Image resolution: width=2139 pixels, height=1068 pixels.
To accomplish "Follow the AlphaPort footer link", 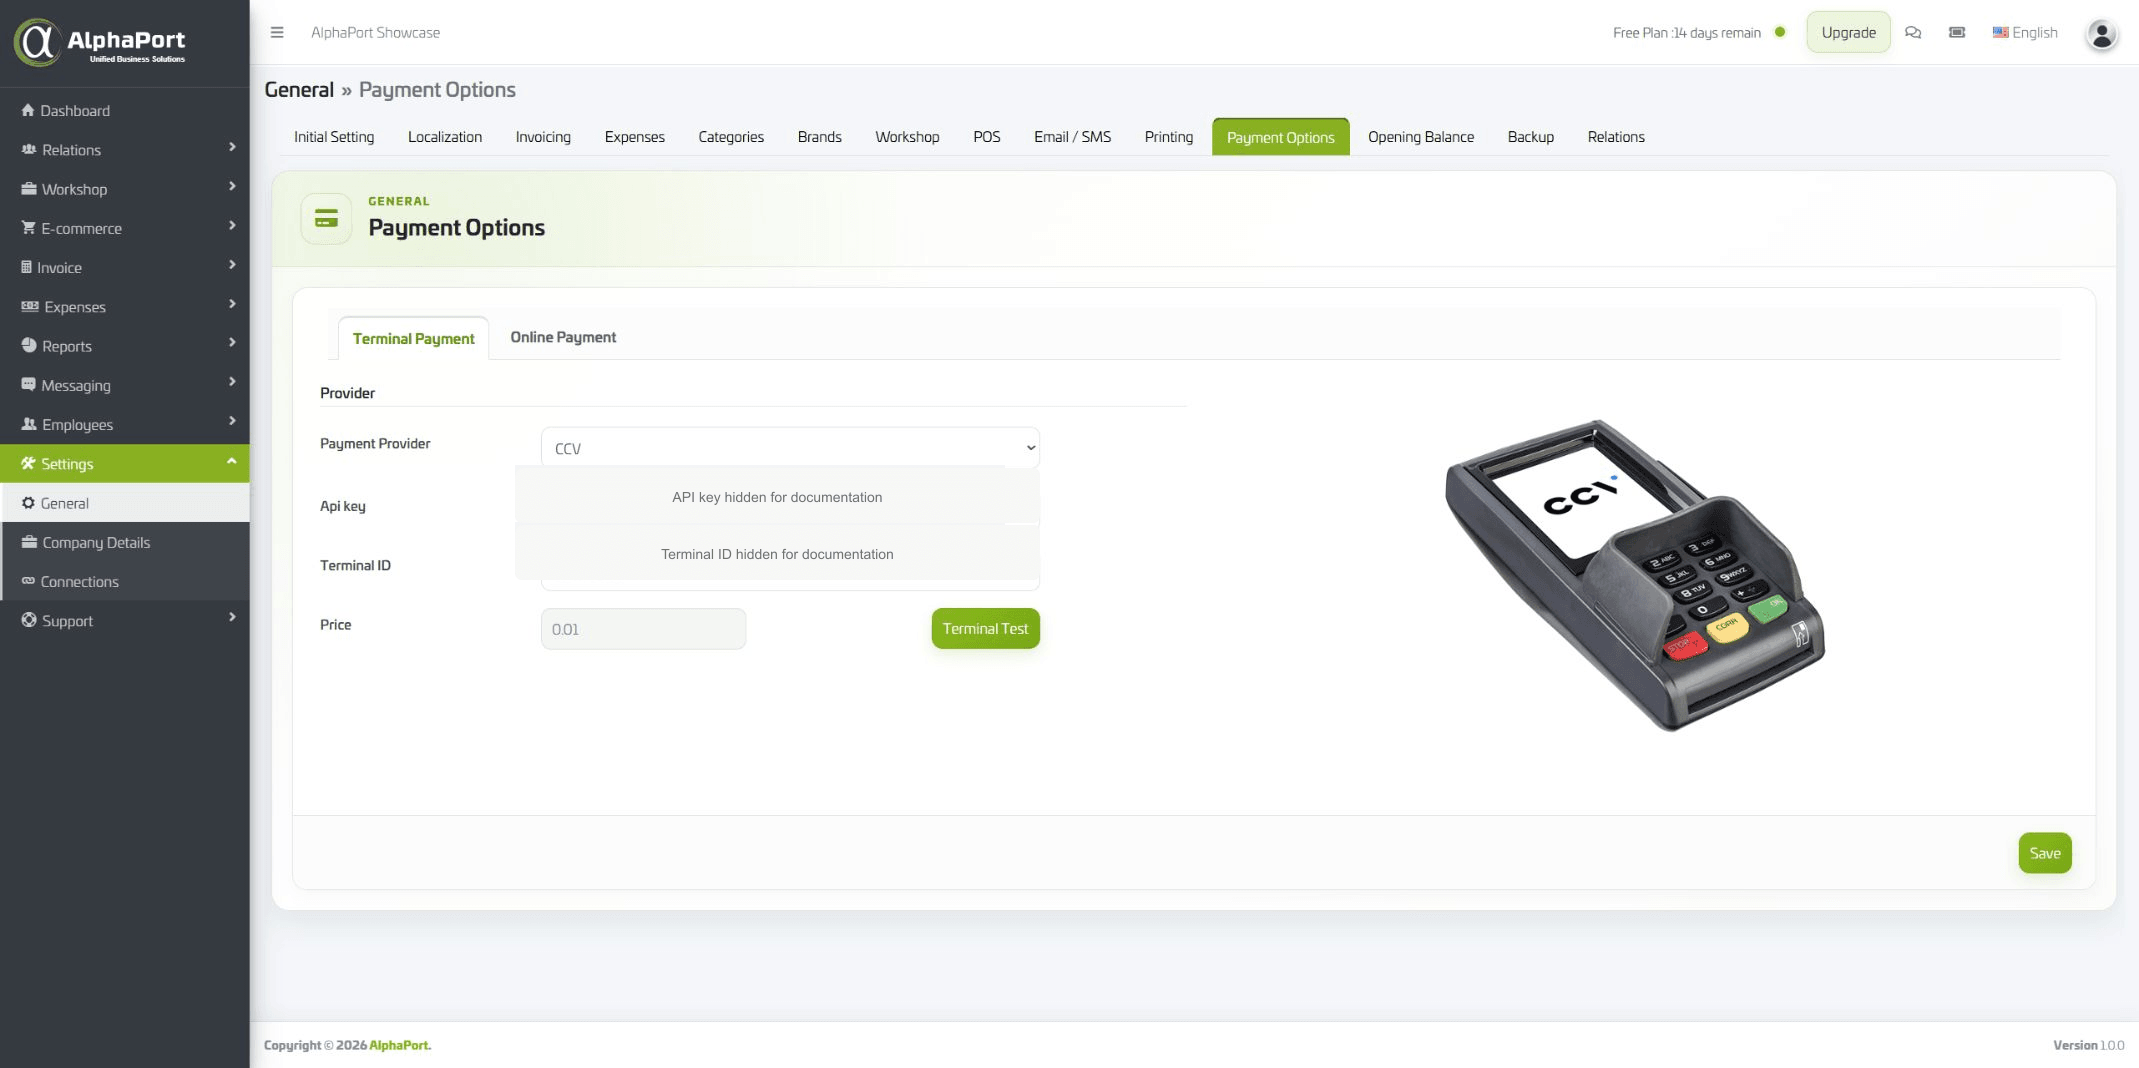I will [x=400, y=1045].
